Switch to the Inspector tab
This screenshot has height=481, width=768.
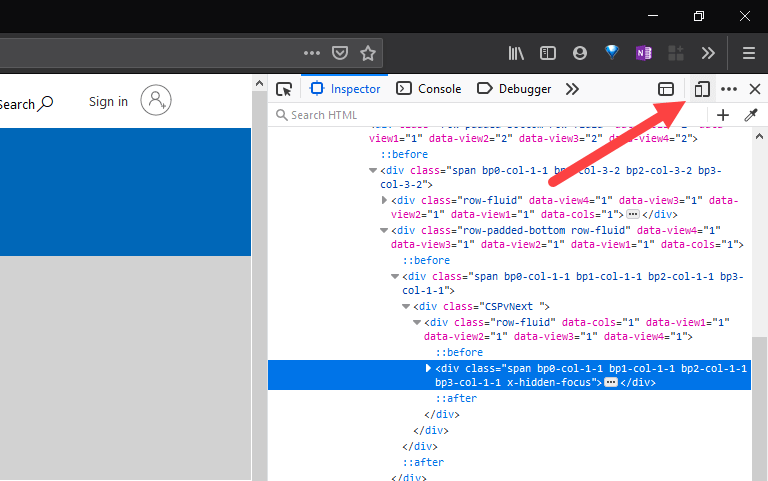(345, 89)
